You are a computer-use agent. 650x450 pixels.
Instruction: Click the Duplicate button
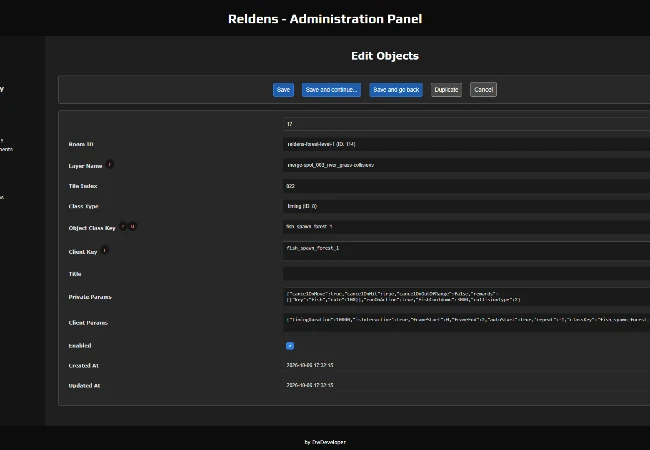[446, 90]
